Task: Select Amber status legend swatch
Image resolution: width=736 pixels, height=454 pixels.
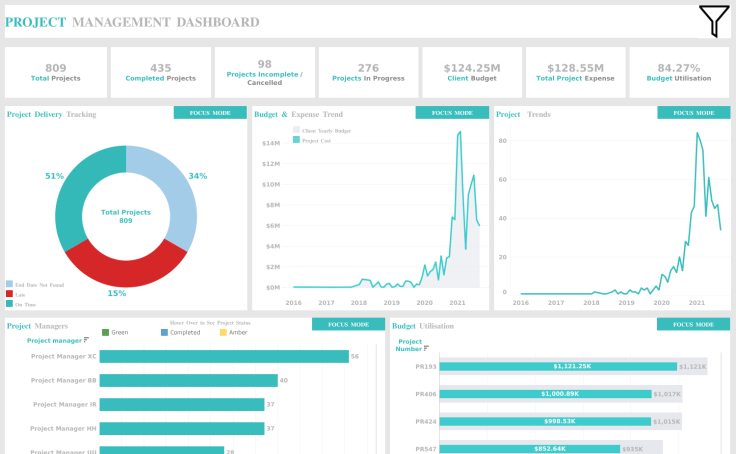Action: [223, 332]
